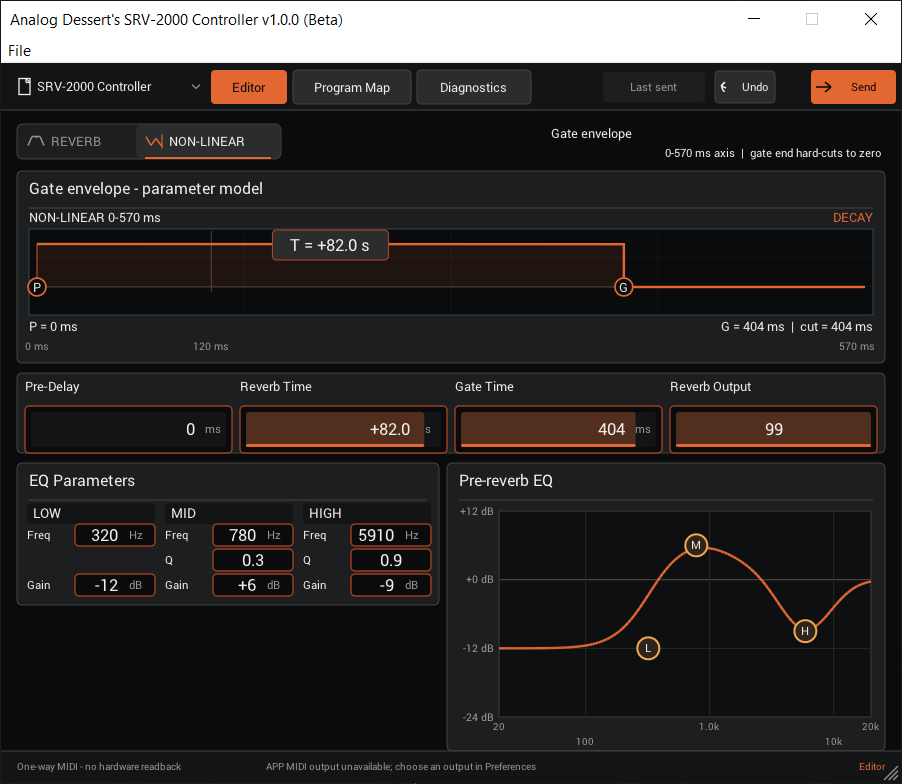This screenshot has width=902, height=784.
Task: Click the Last sent button
Action: pos(653,87)
